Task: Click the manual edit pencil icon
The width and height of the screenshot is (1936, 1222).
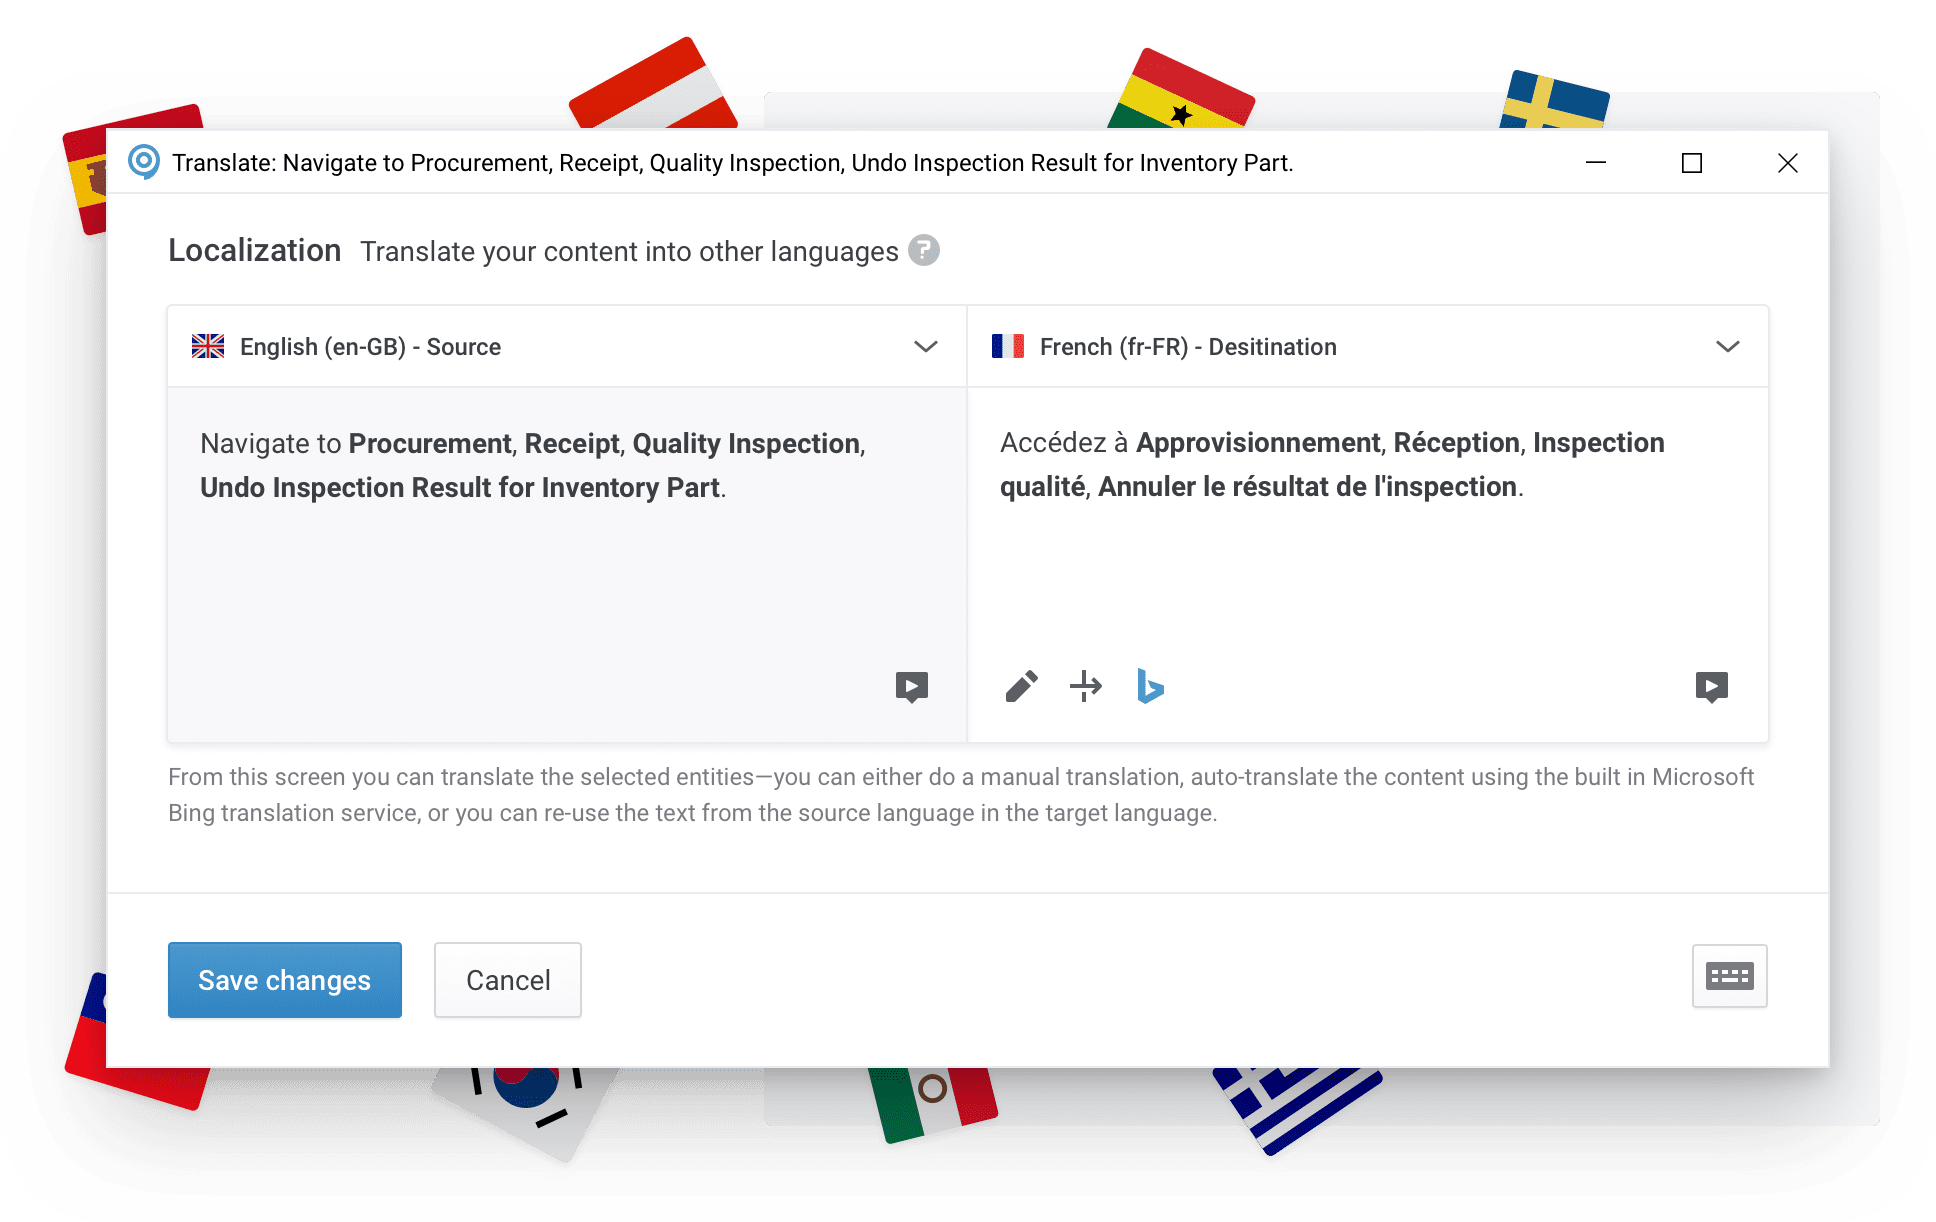Action: pos(1017,687)
